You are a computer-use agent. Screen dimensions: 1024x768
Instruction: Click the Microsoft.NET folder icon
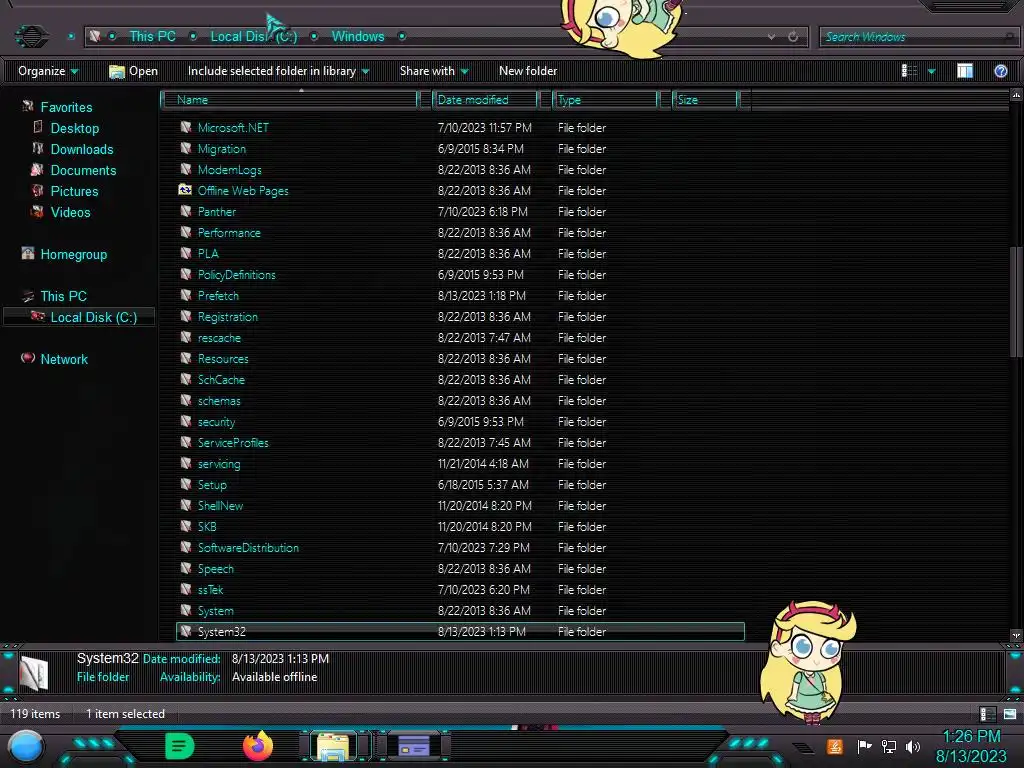186,127
